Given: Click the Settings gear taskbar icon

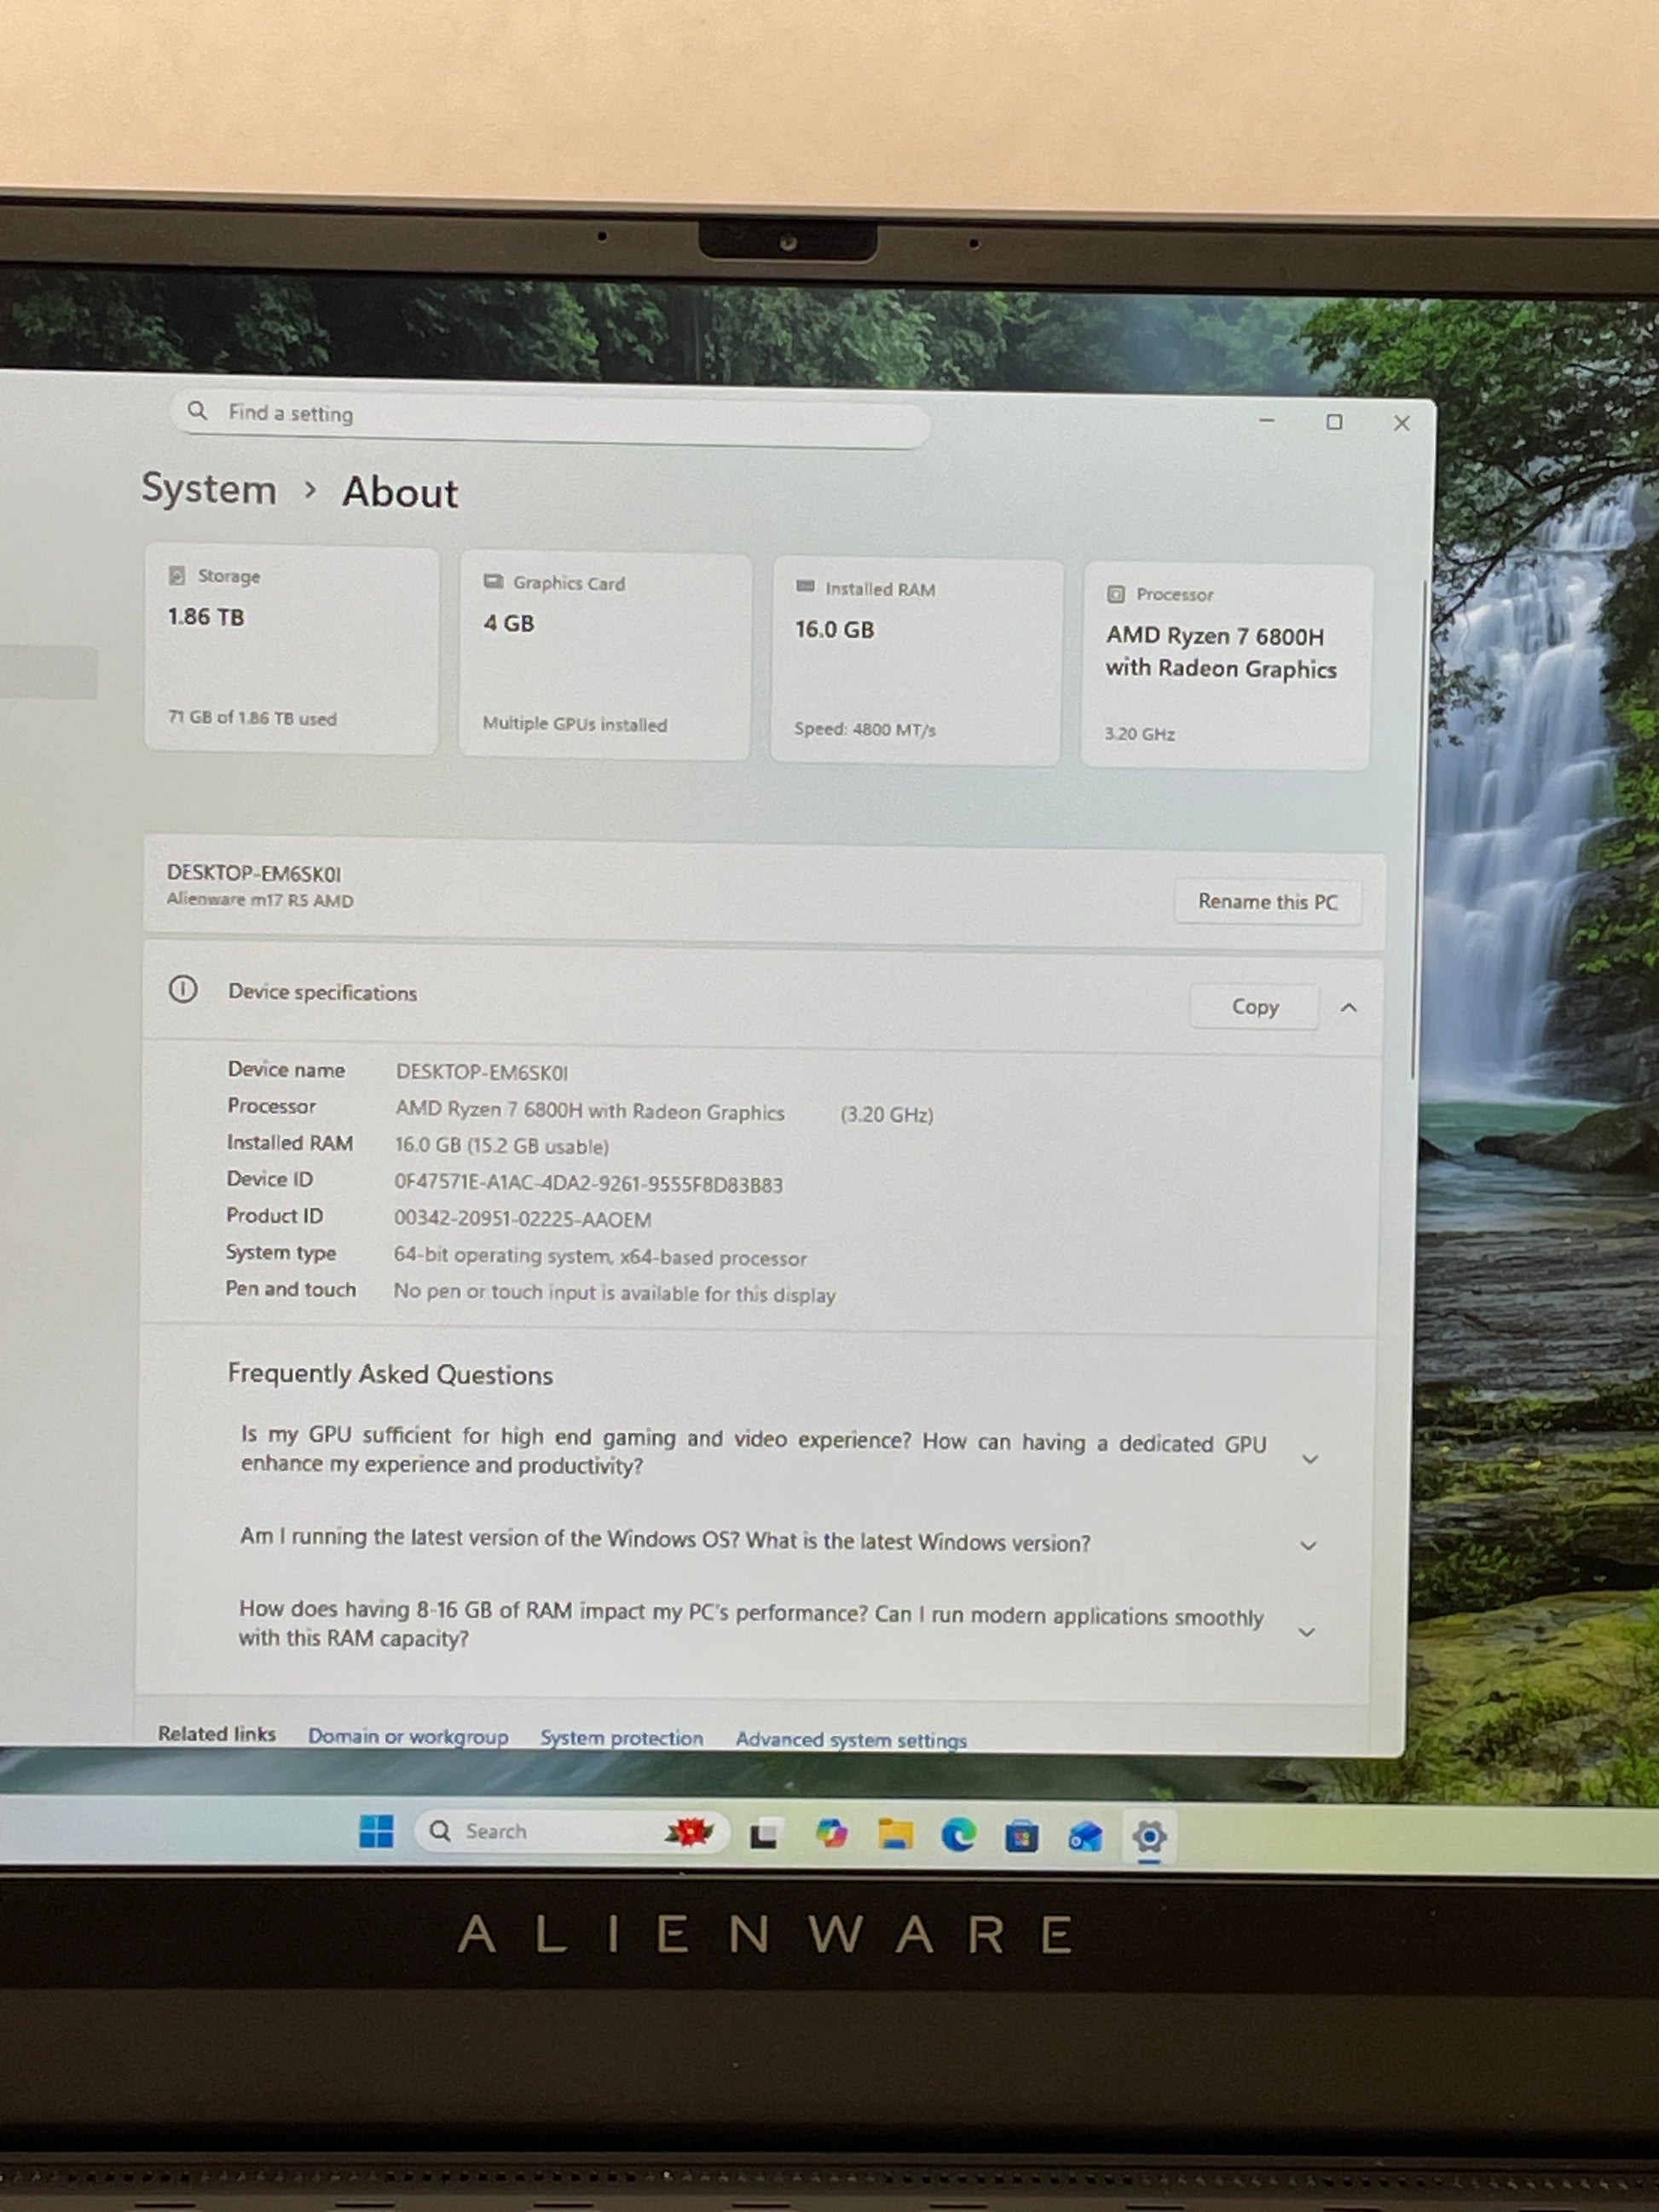Looking at the screenshot, I should tap(1149, 1837).
